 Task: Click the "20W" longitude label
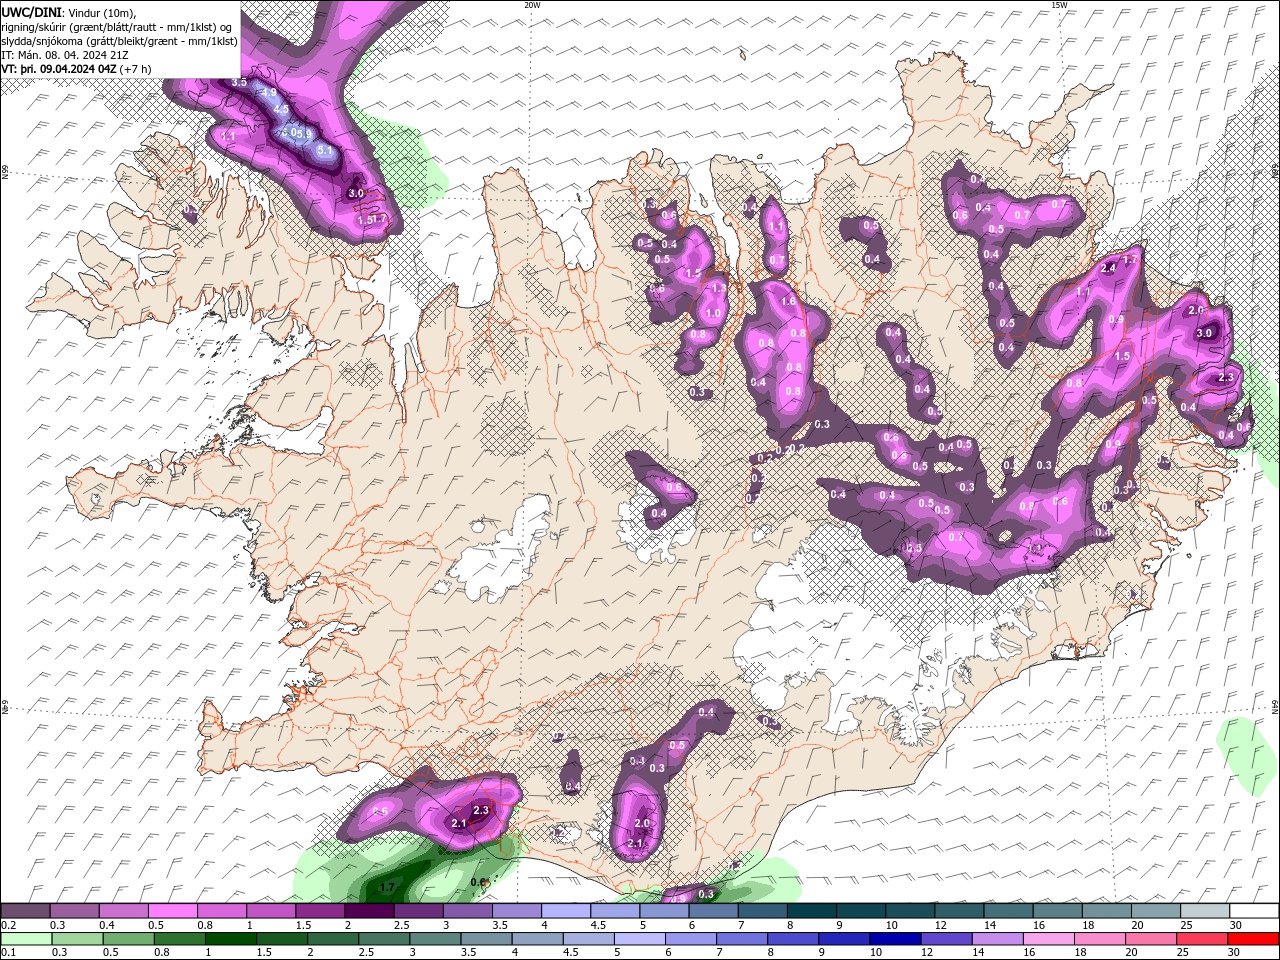pos(533,5)
